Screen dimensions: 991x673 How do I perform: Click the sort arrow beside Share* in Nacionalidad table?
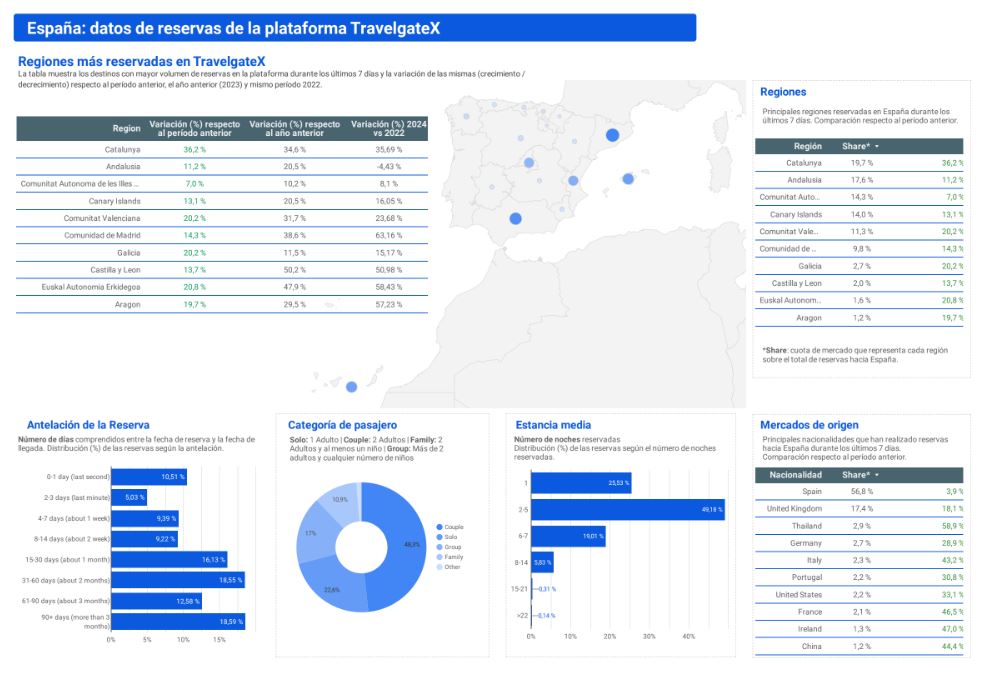tap(877, 475)
